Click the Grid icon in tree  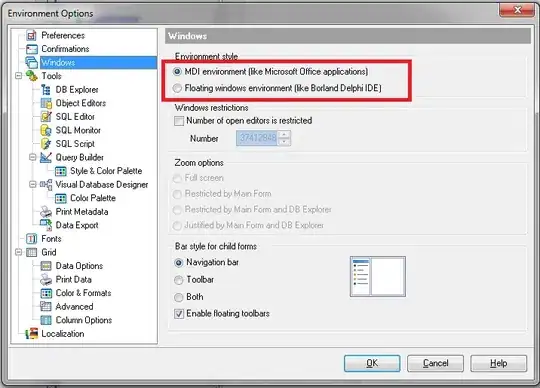[x=32, y=252]
